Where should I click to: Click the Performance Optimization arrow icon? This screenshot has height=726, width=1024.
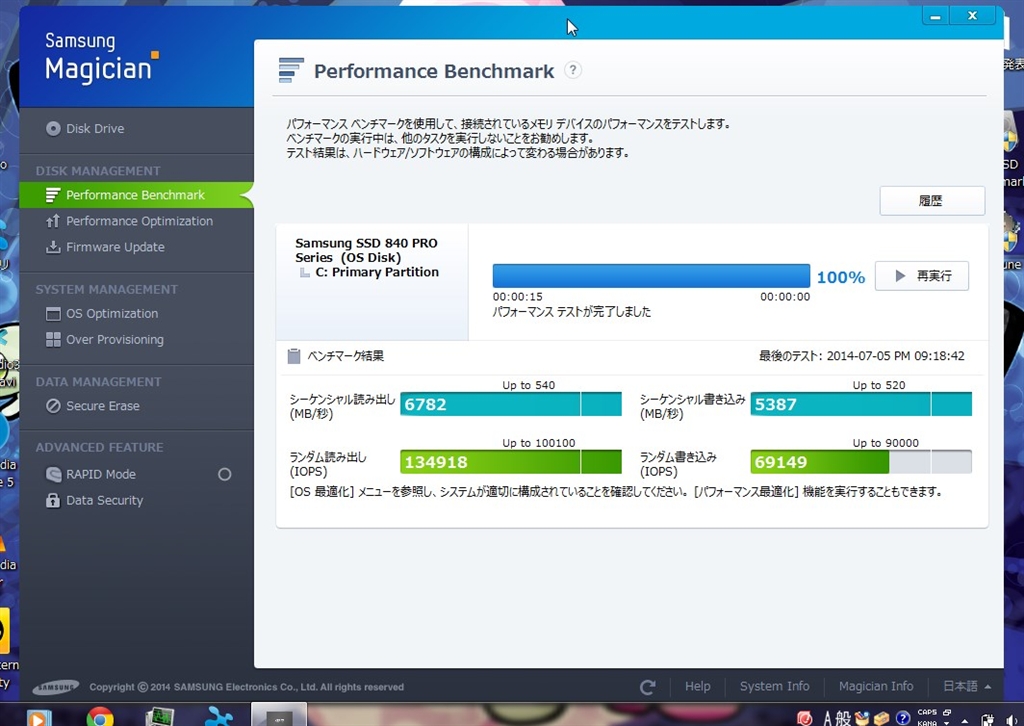53,221
